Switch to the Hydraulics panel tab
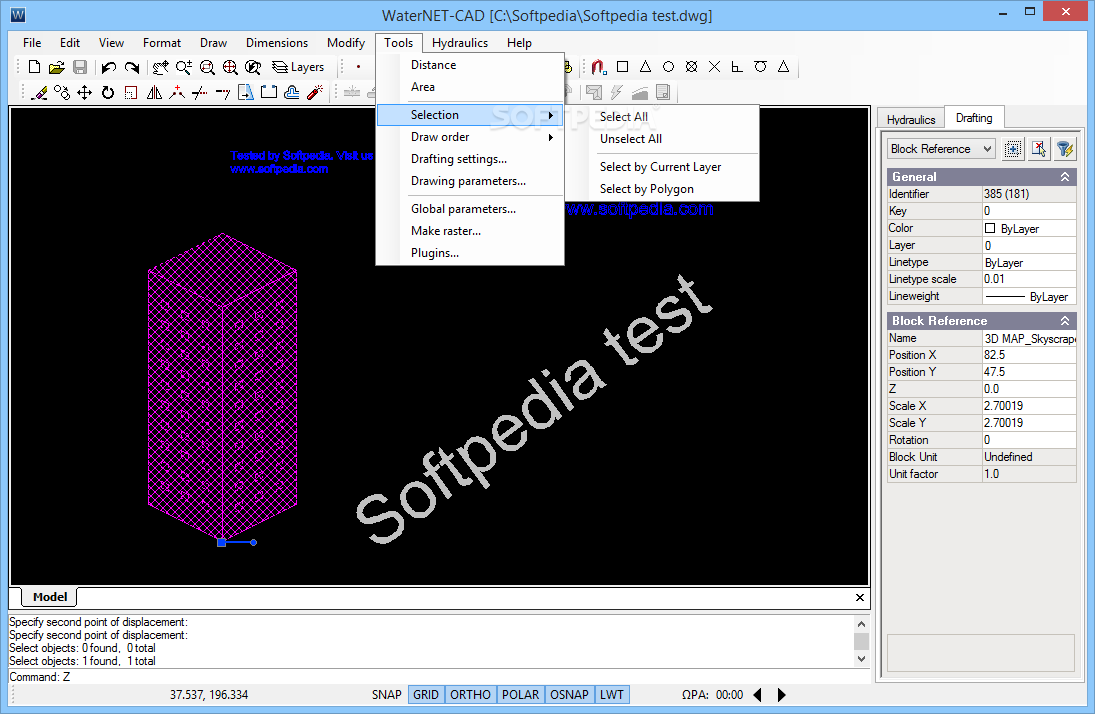The width and height of the screenshot is (1095, 714). [x=911, y=119]
